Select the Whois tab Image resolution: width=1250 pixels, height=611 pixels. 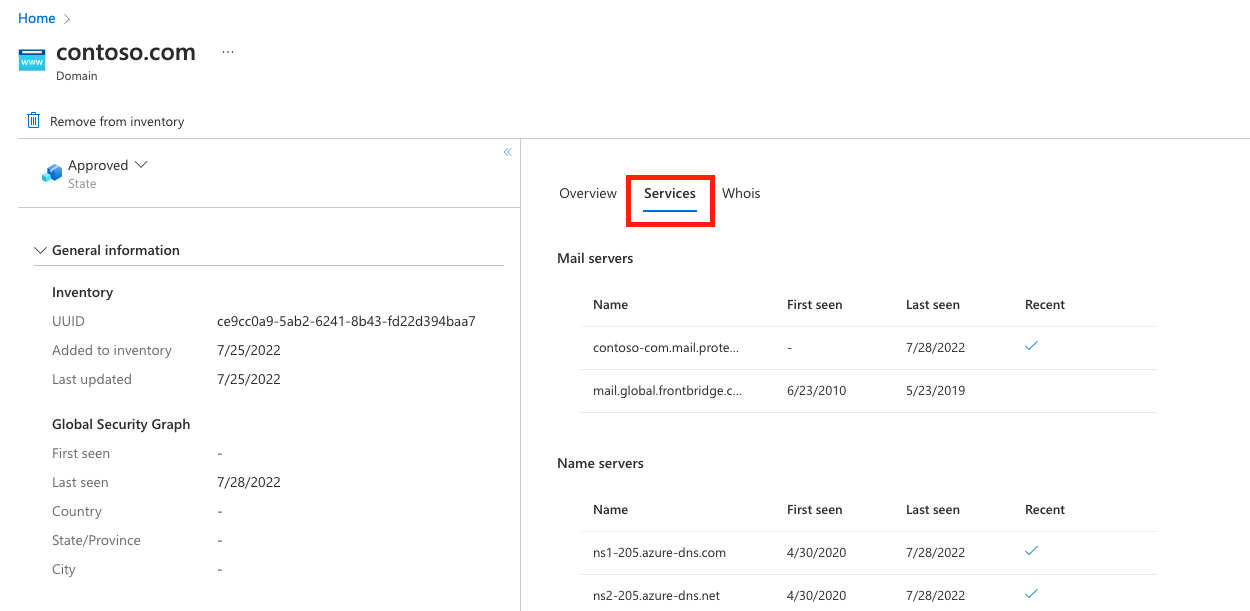tap(741, 193)
